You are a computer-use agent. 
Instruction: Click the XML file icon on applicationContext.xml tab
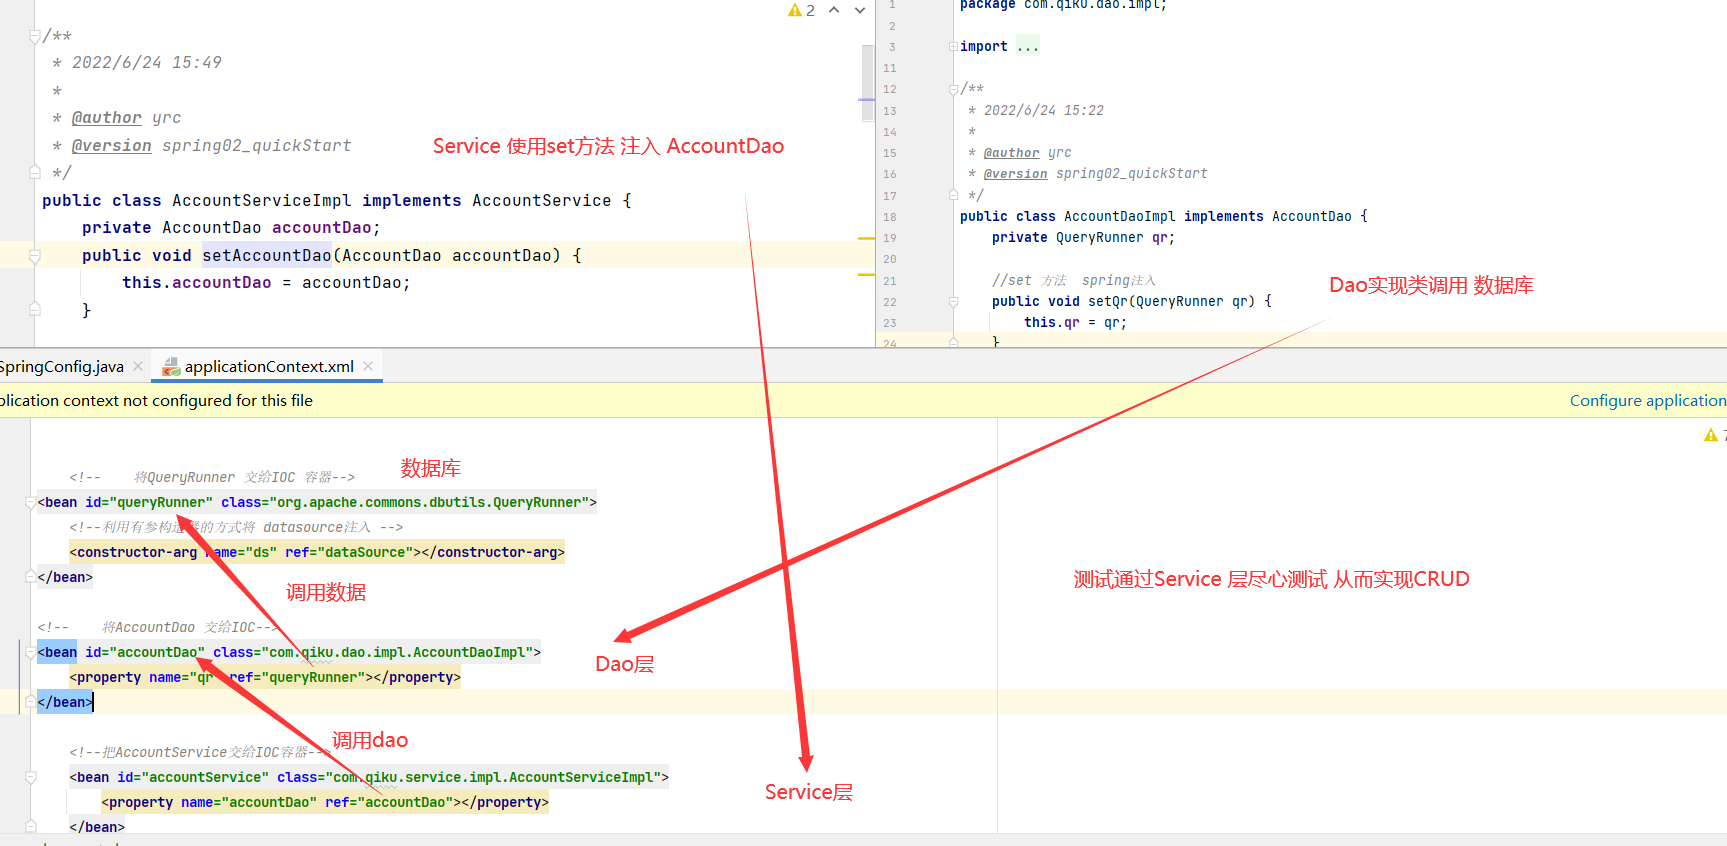click(x=171, y=367)
